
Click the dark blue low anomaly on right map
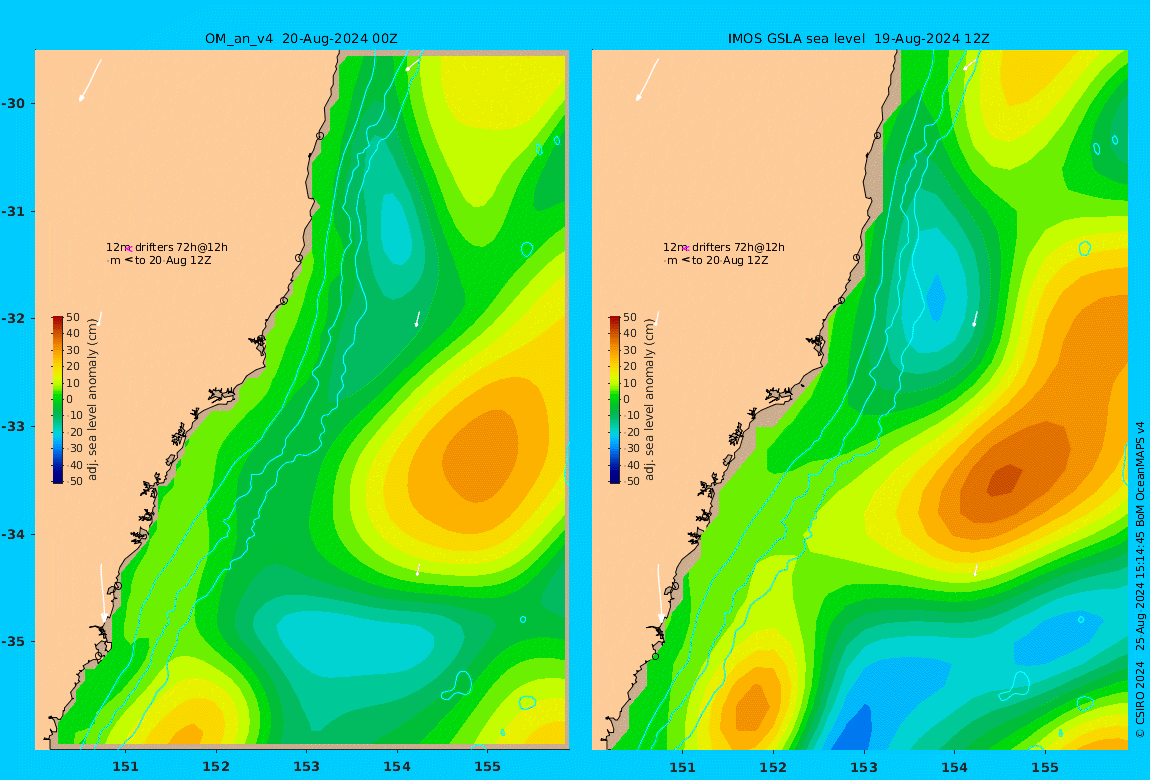tap(854, 729)
